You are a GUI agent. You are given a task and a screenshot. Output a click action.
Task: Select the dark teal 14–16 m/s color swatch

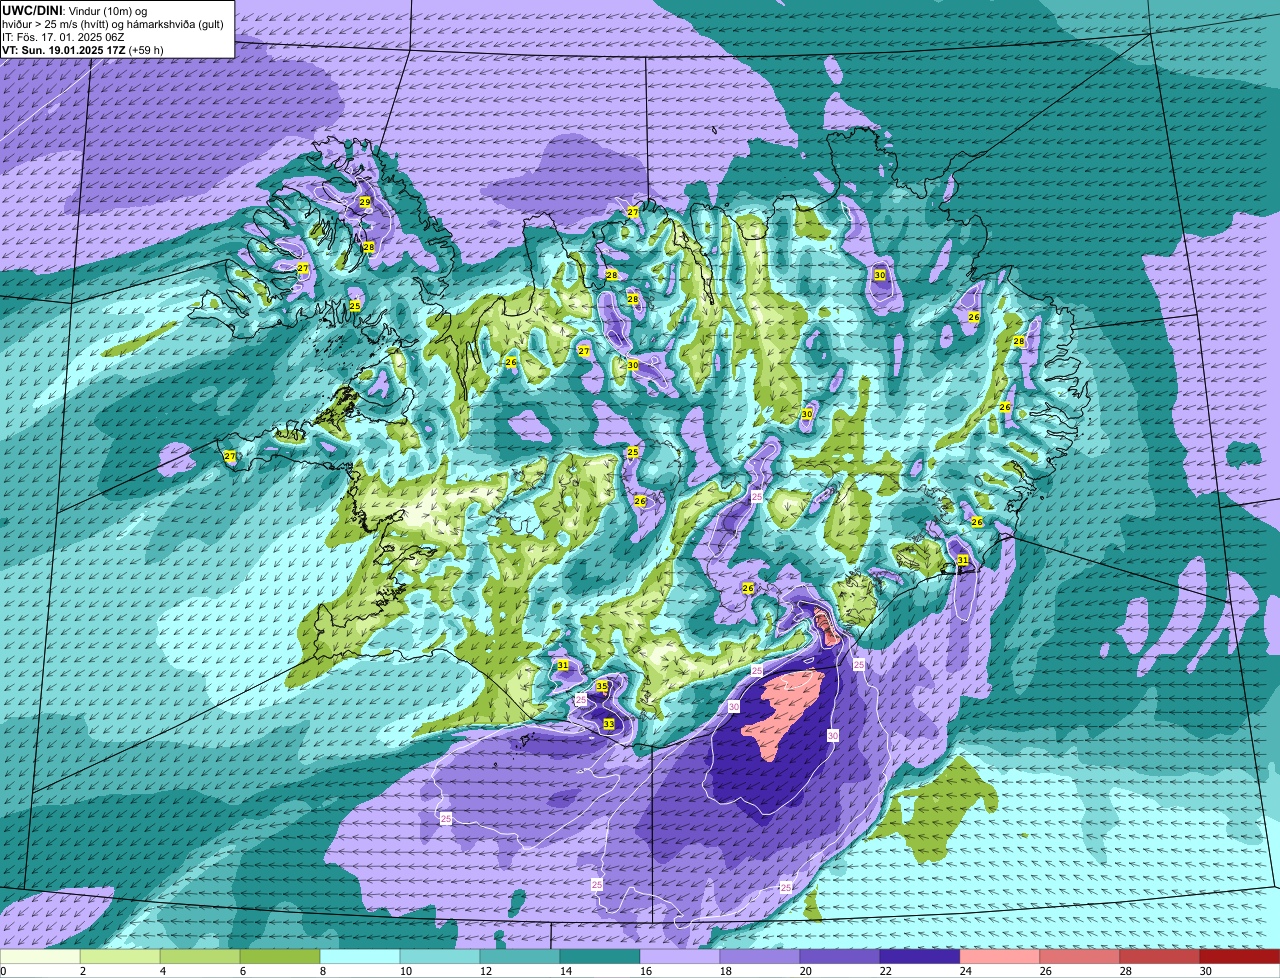(x=600, y=956)
